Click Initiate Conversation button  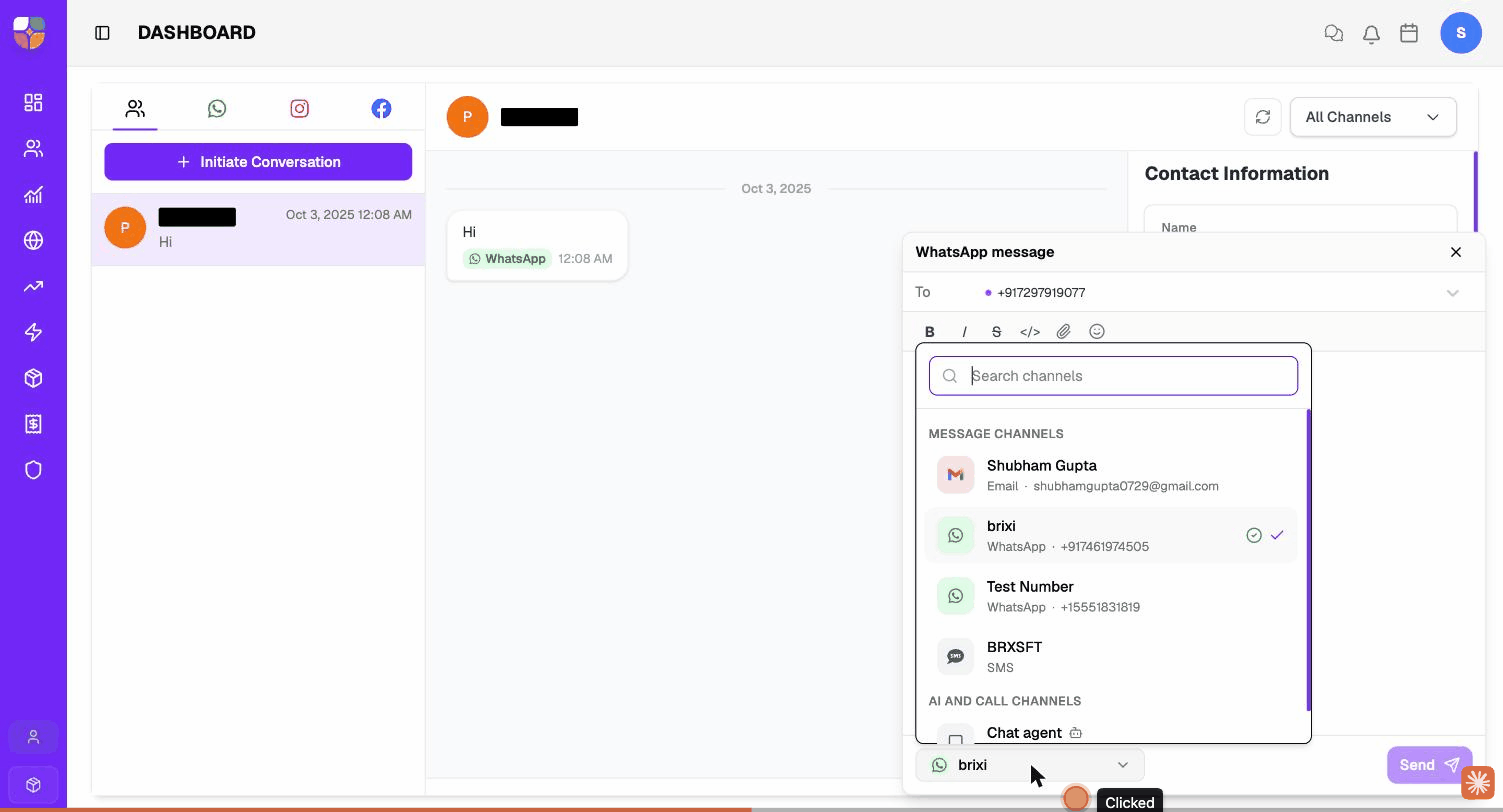[x=258, y=162]
